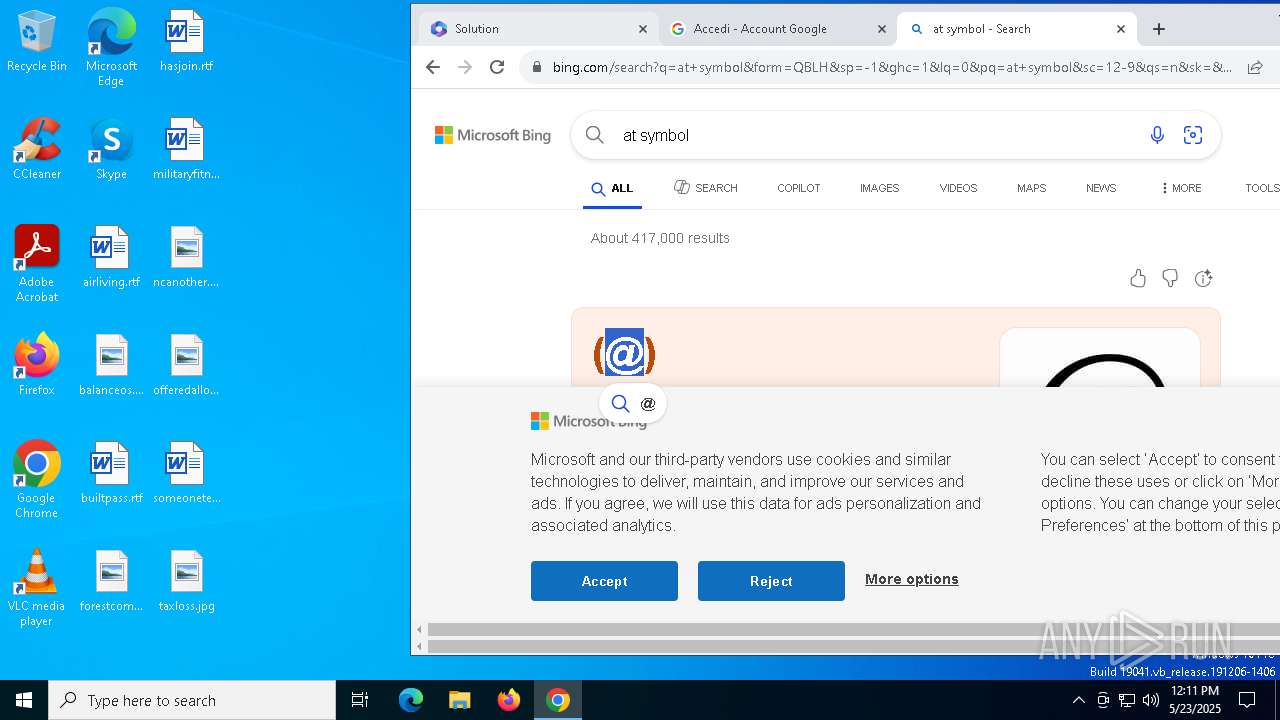Select offeredallo... image file on desktop

coord(186,365)
